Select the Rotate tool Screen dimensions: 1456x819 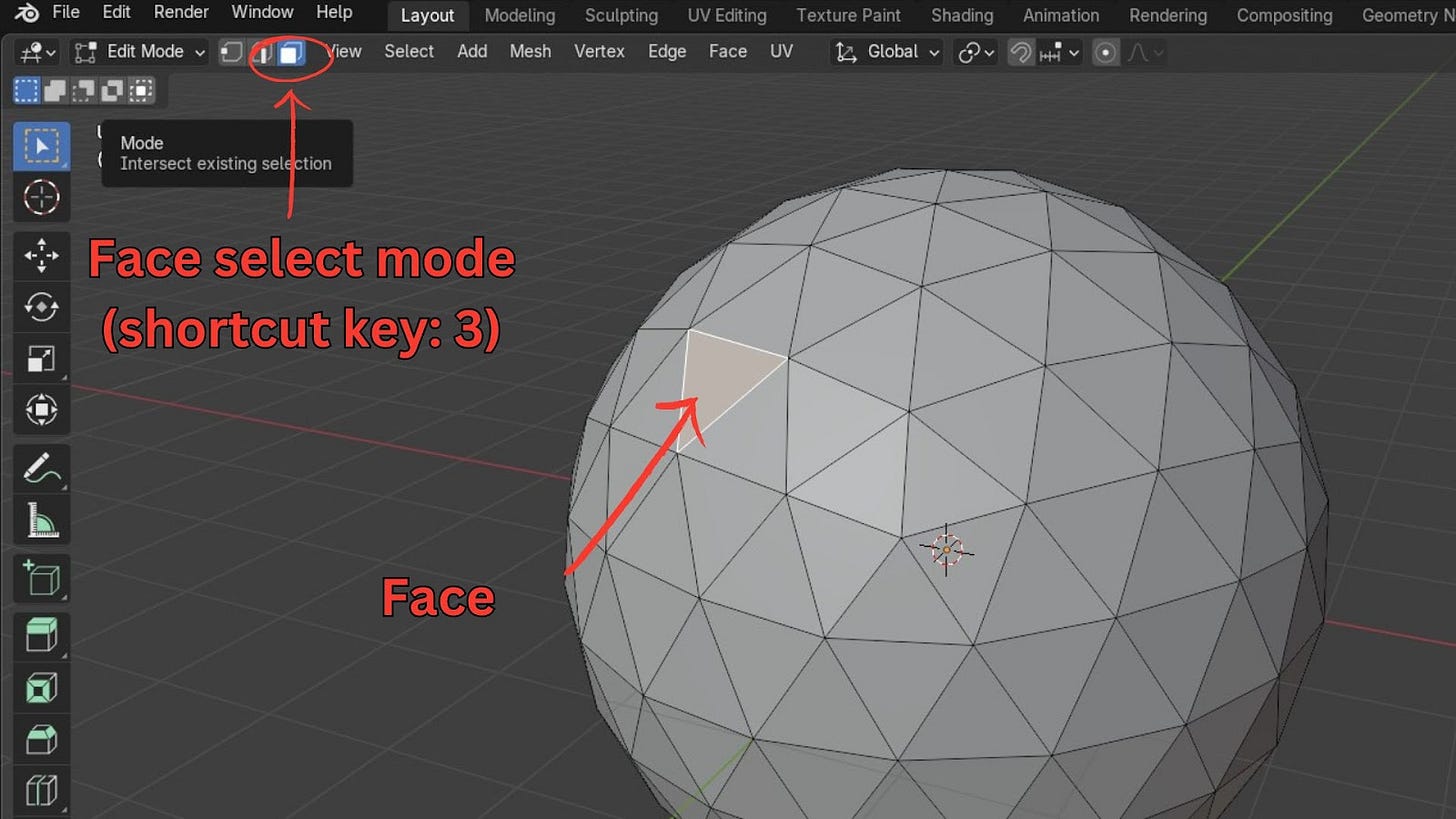pyautogui.click(x=41, y=307)
